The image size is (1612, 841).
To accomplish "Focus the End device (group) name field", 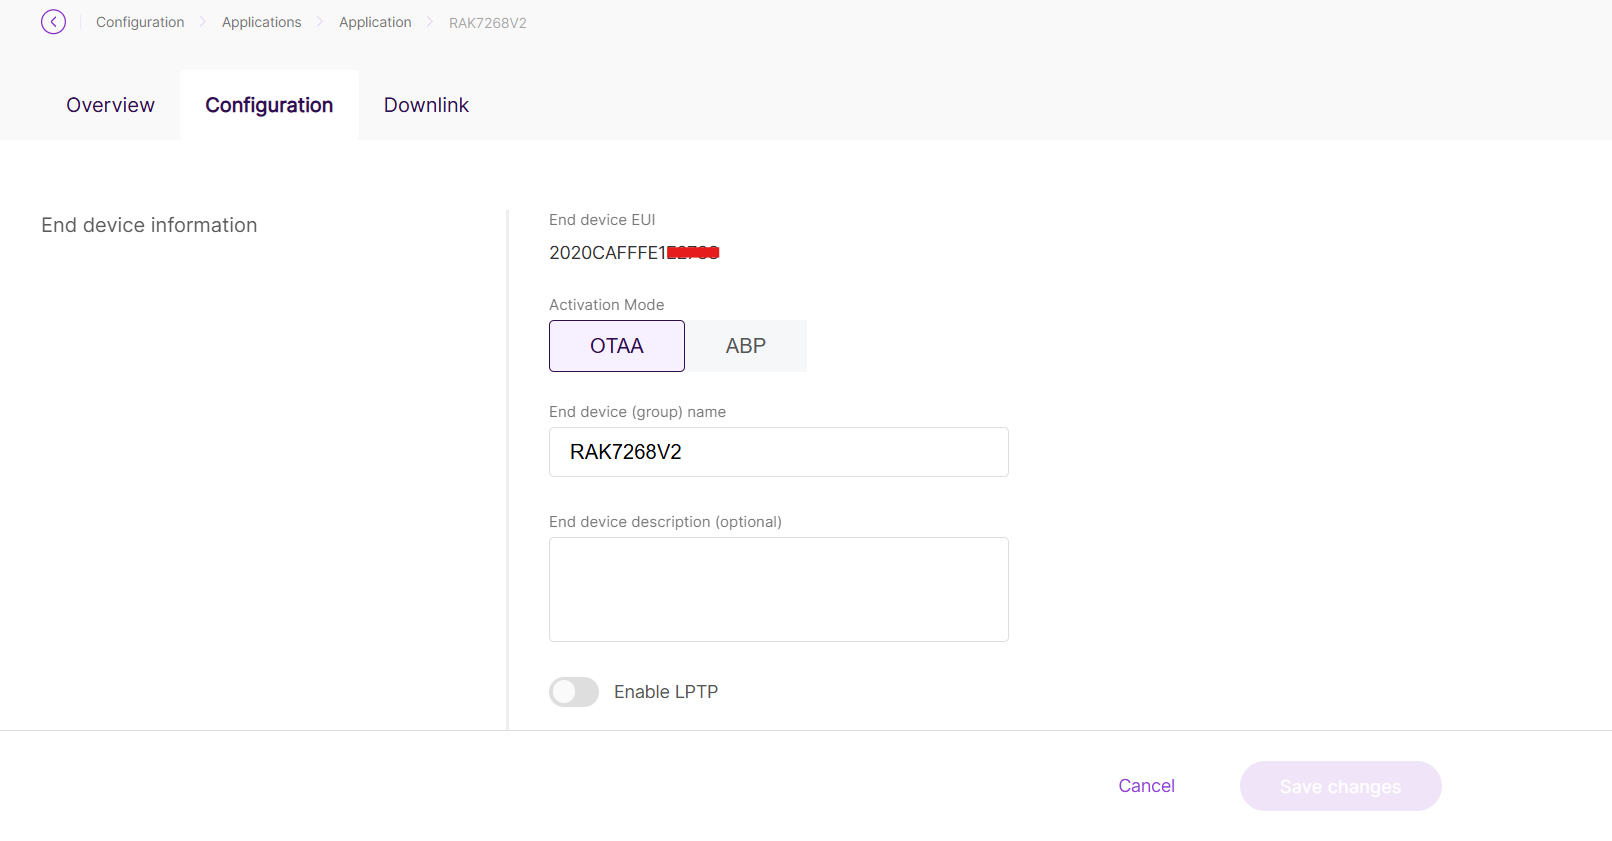I will coord(778,452).
